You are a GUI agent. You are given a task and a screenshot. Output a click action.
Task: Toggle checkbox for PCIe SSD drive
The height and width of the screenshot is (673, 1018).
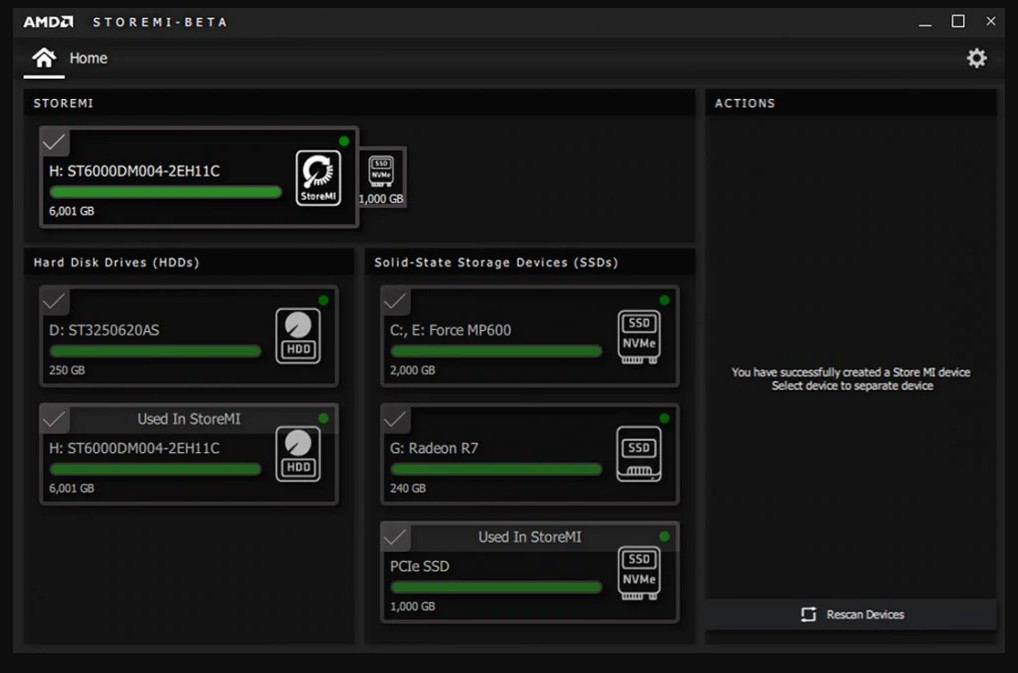click(x=395, y=537)
